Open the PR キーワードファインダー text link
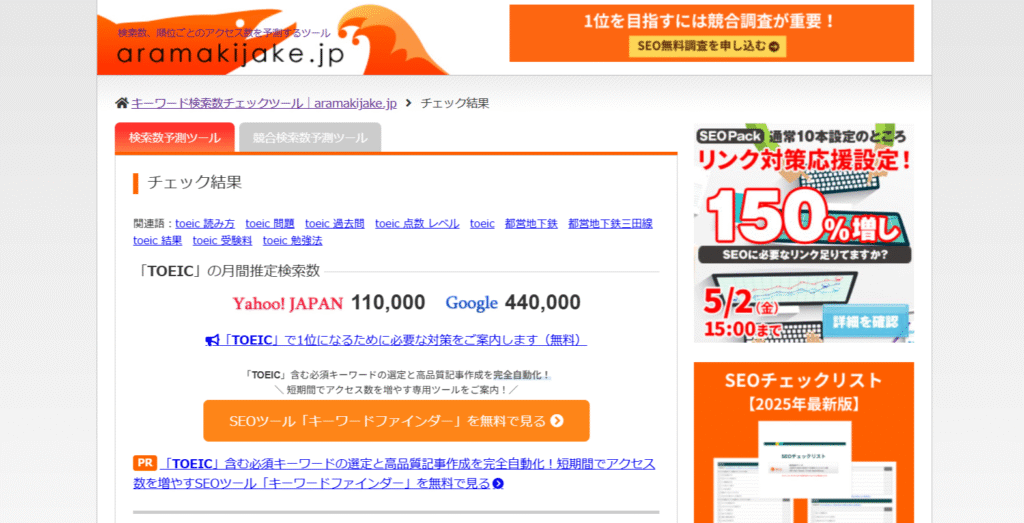The width and height of the screenshot is (1024, 523). pos(394,473)
